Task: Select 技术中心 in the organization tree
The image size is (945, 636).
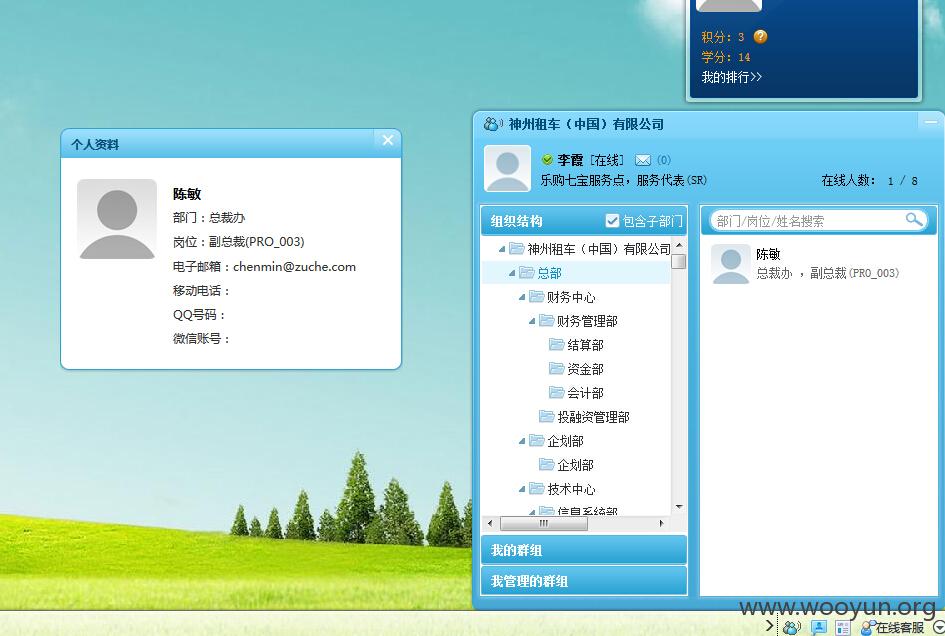Action: 571,489
